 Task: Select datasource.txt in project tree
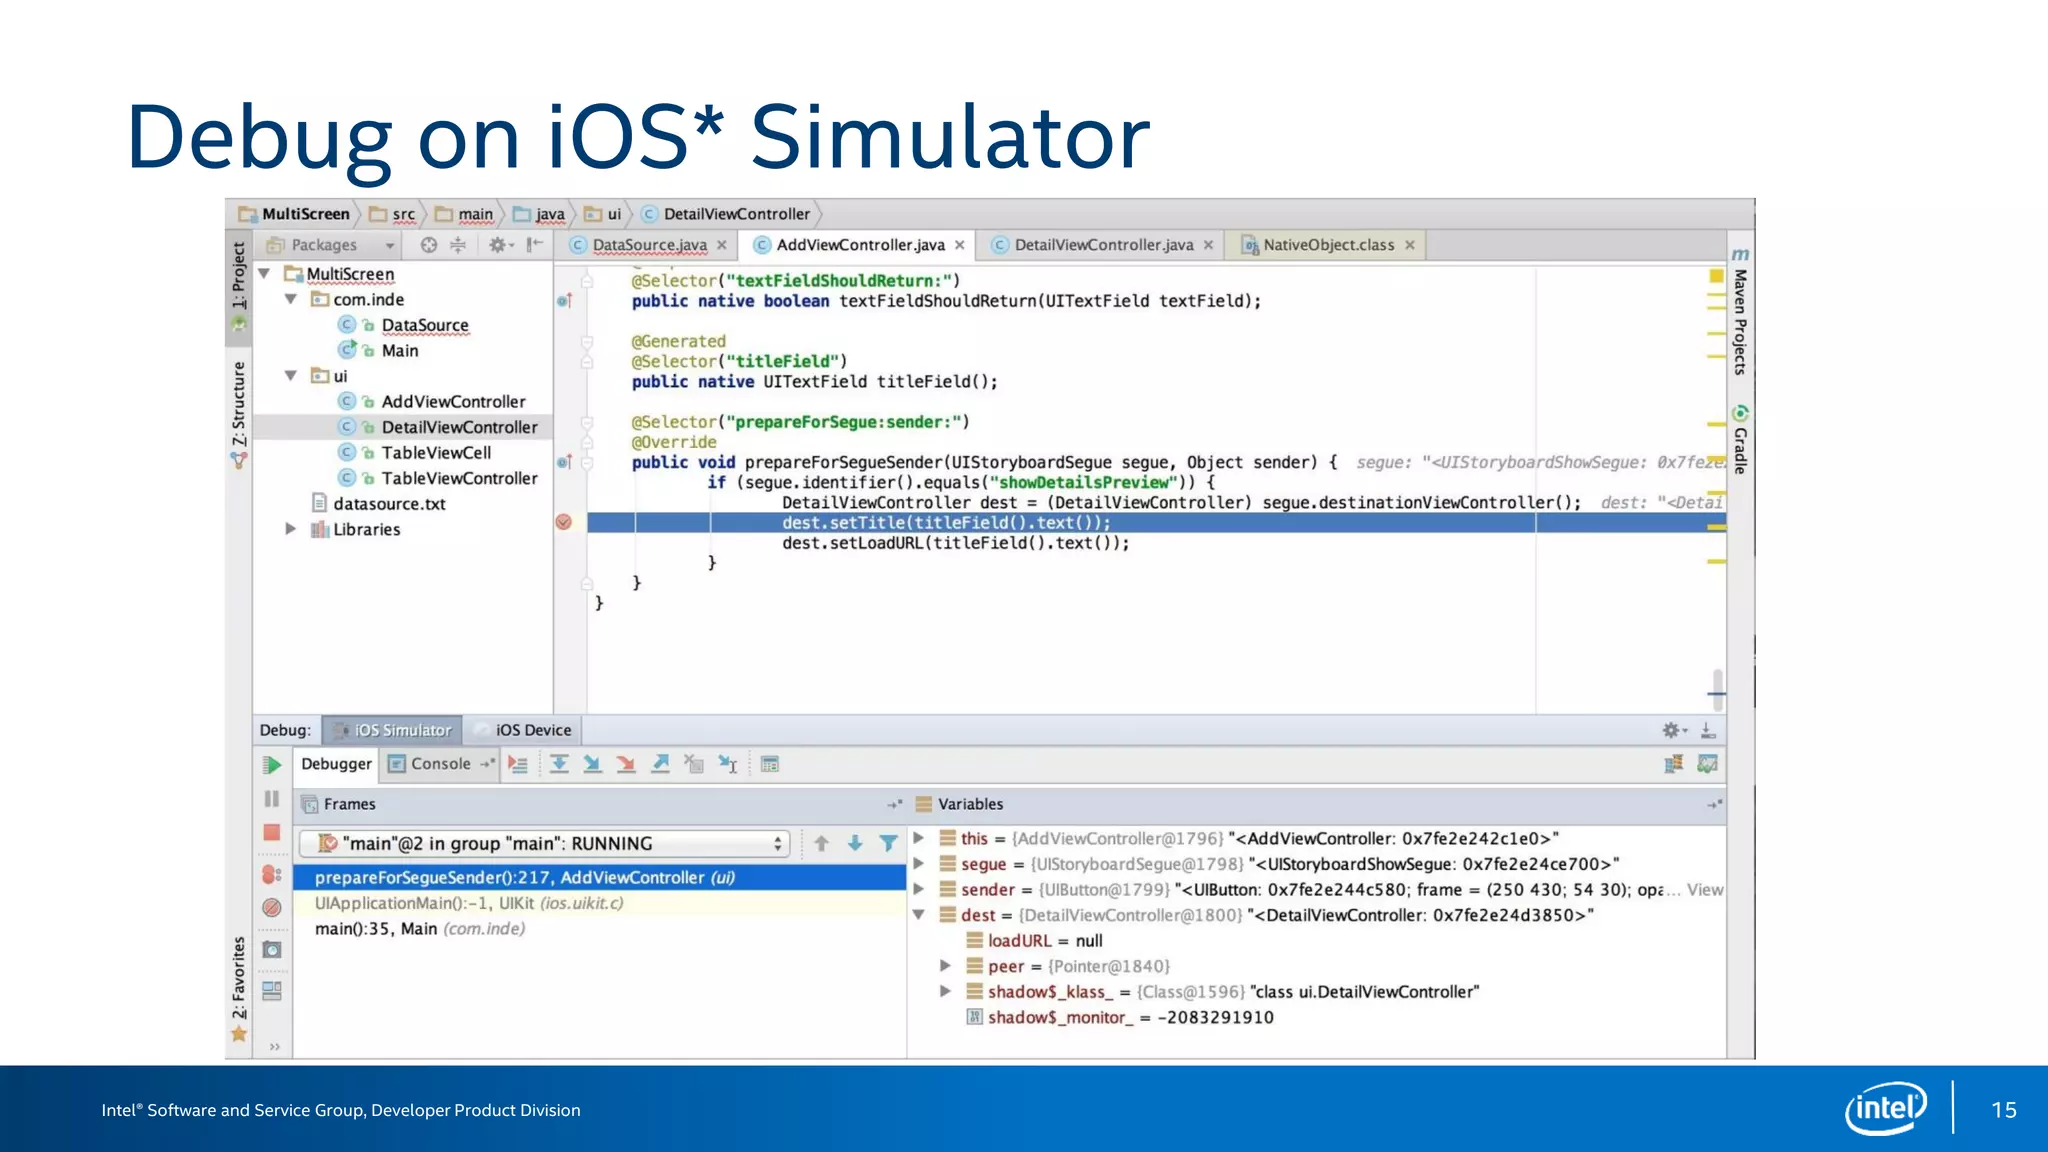(x=389, y=504)
